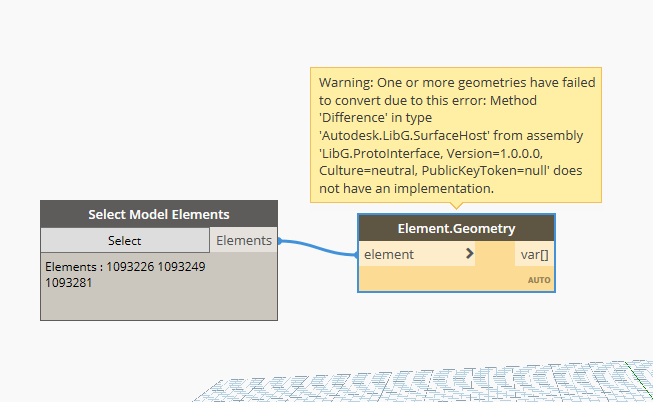The width and height of the screenshot is (653, 402).
Task: Open the AUTO lacing indicator
Action: click(x=539, y=280)
